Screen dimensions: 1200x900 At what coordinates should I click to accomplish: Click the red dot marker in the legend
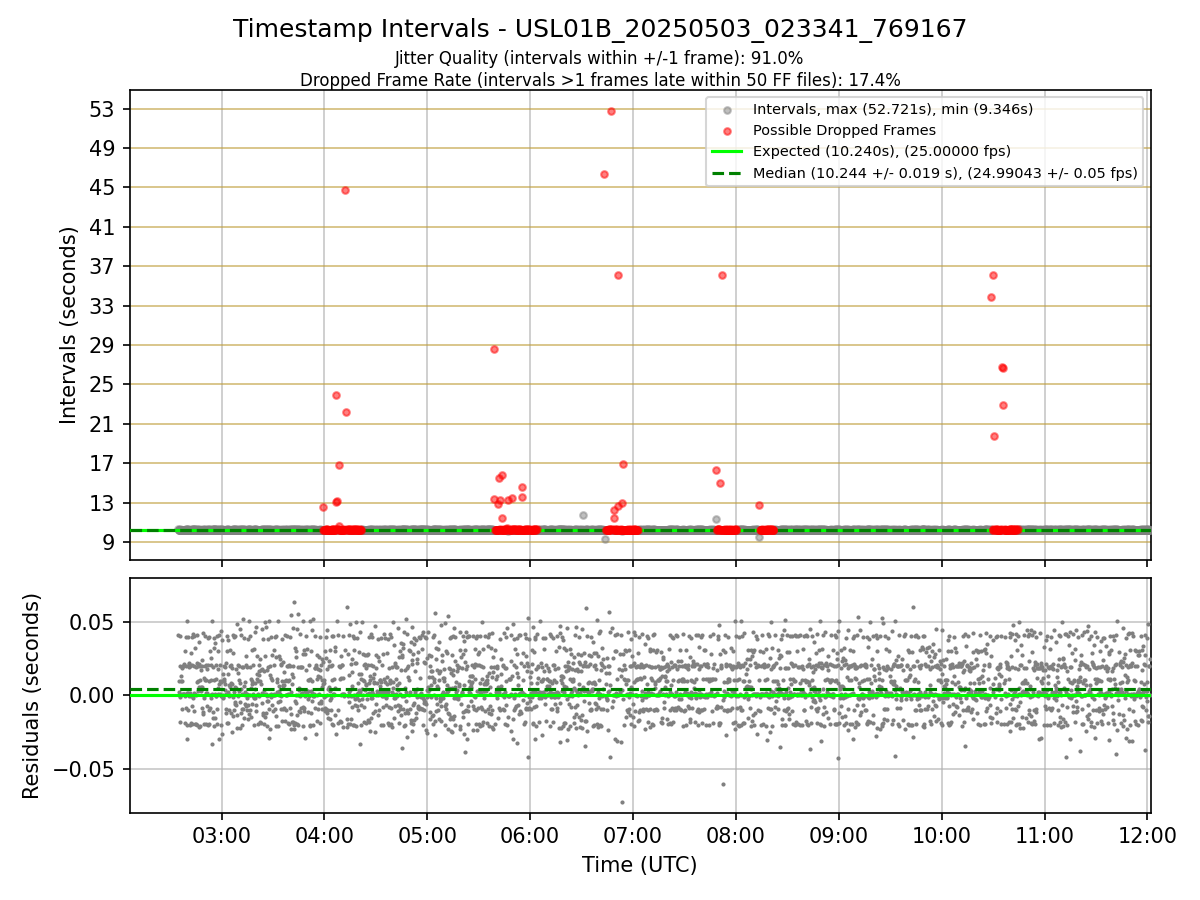(727, 131)
